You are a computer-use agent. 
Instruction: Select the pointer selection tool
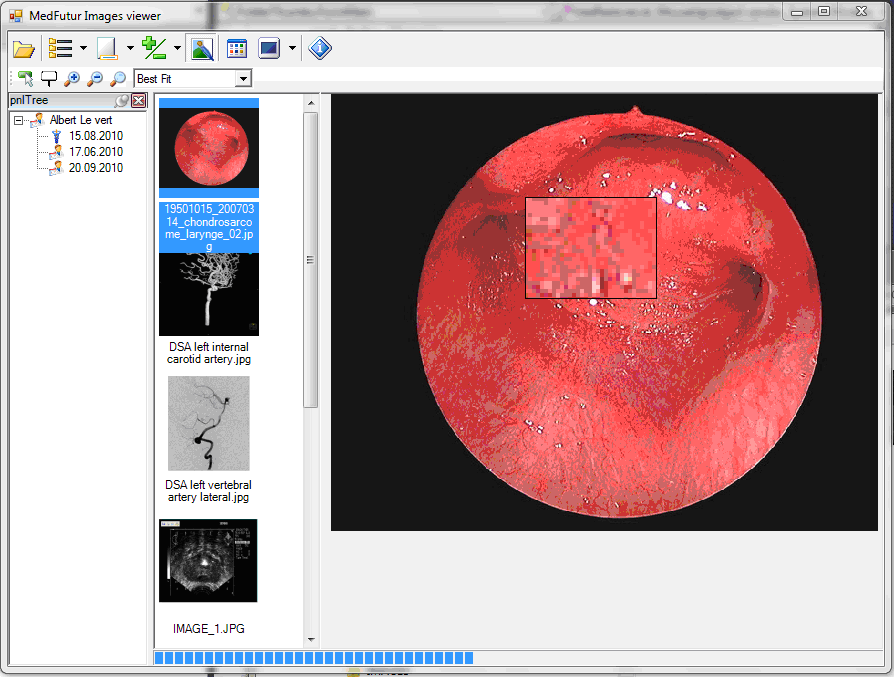25,79
